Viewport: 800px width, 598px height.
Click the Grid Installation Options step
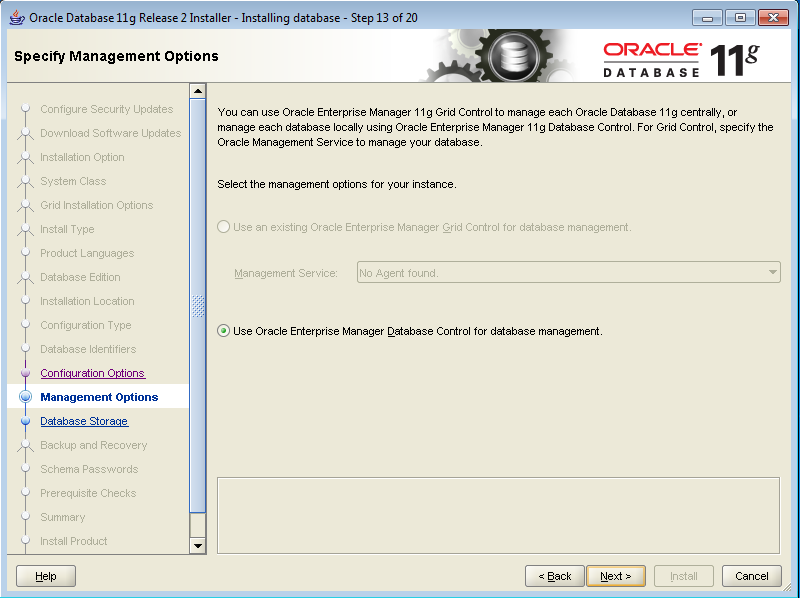[x=96, y=205]
